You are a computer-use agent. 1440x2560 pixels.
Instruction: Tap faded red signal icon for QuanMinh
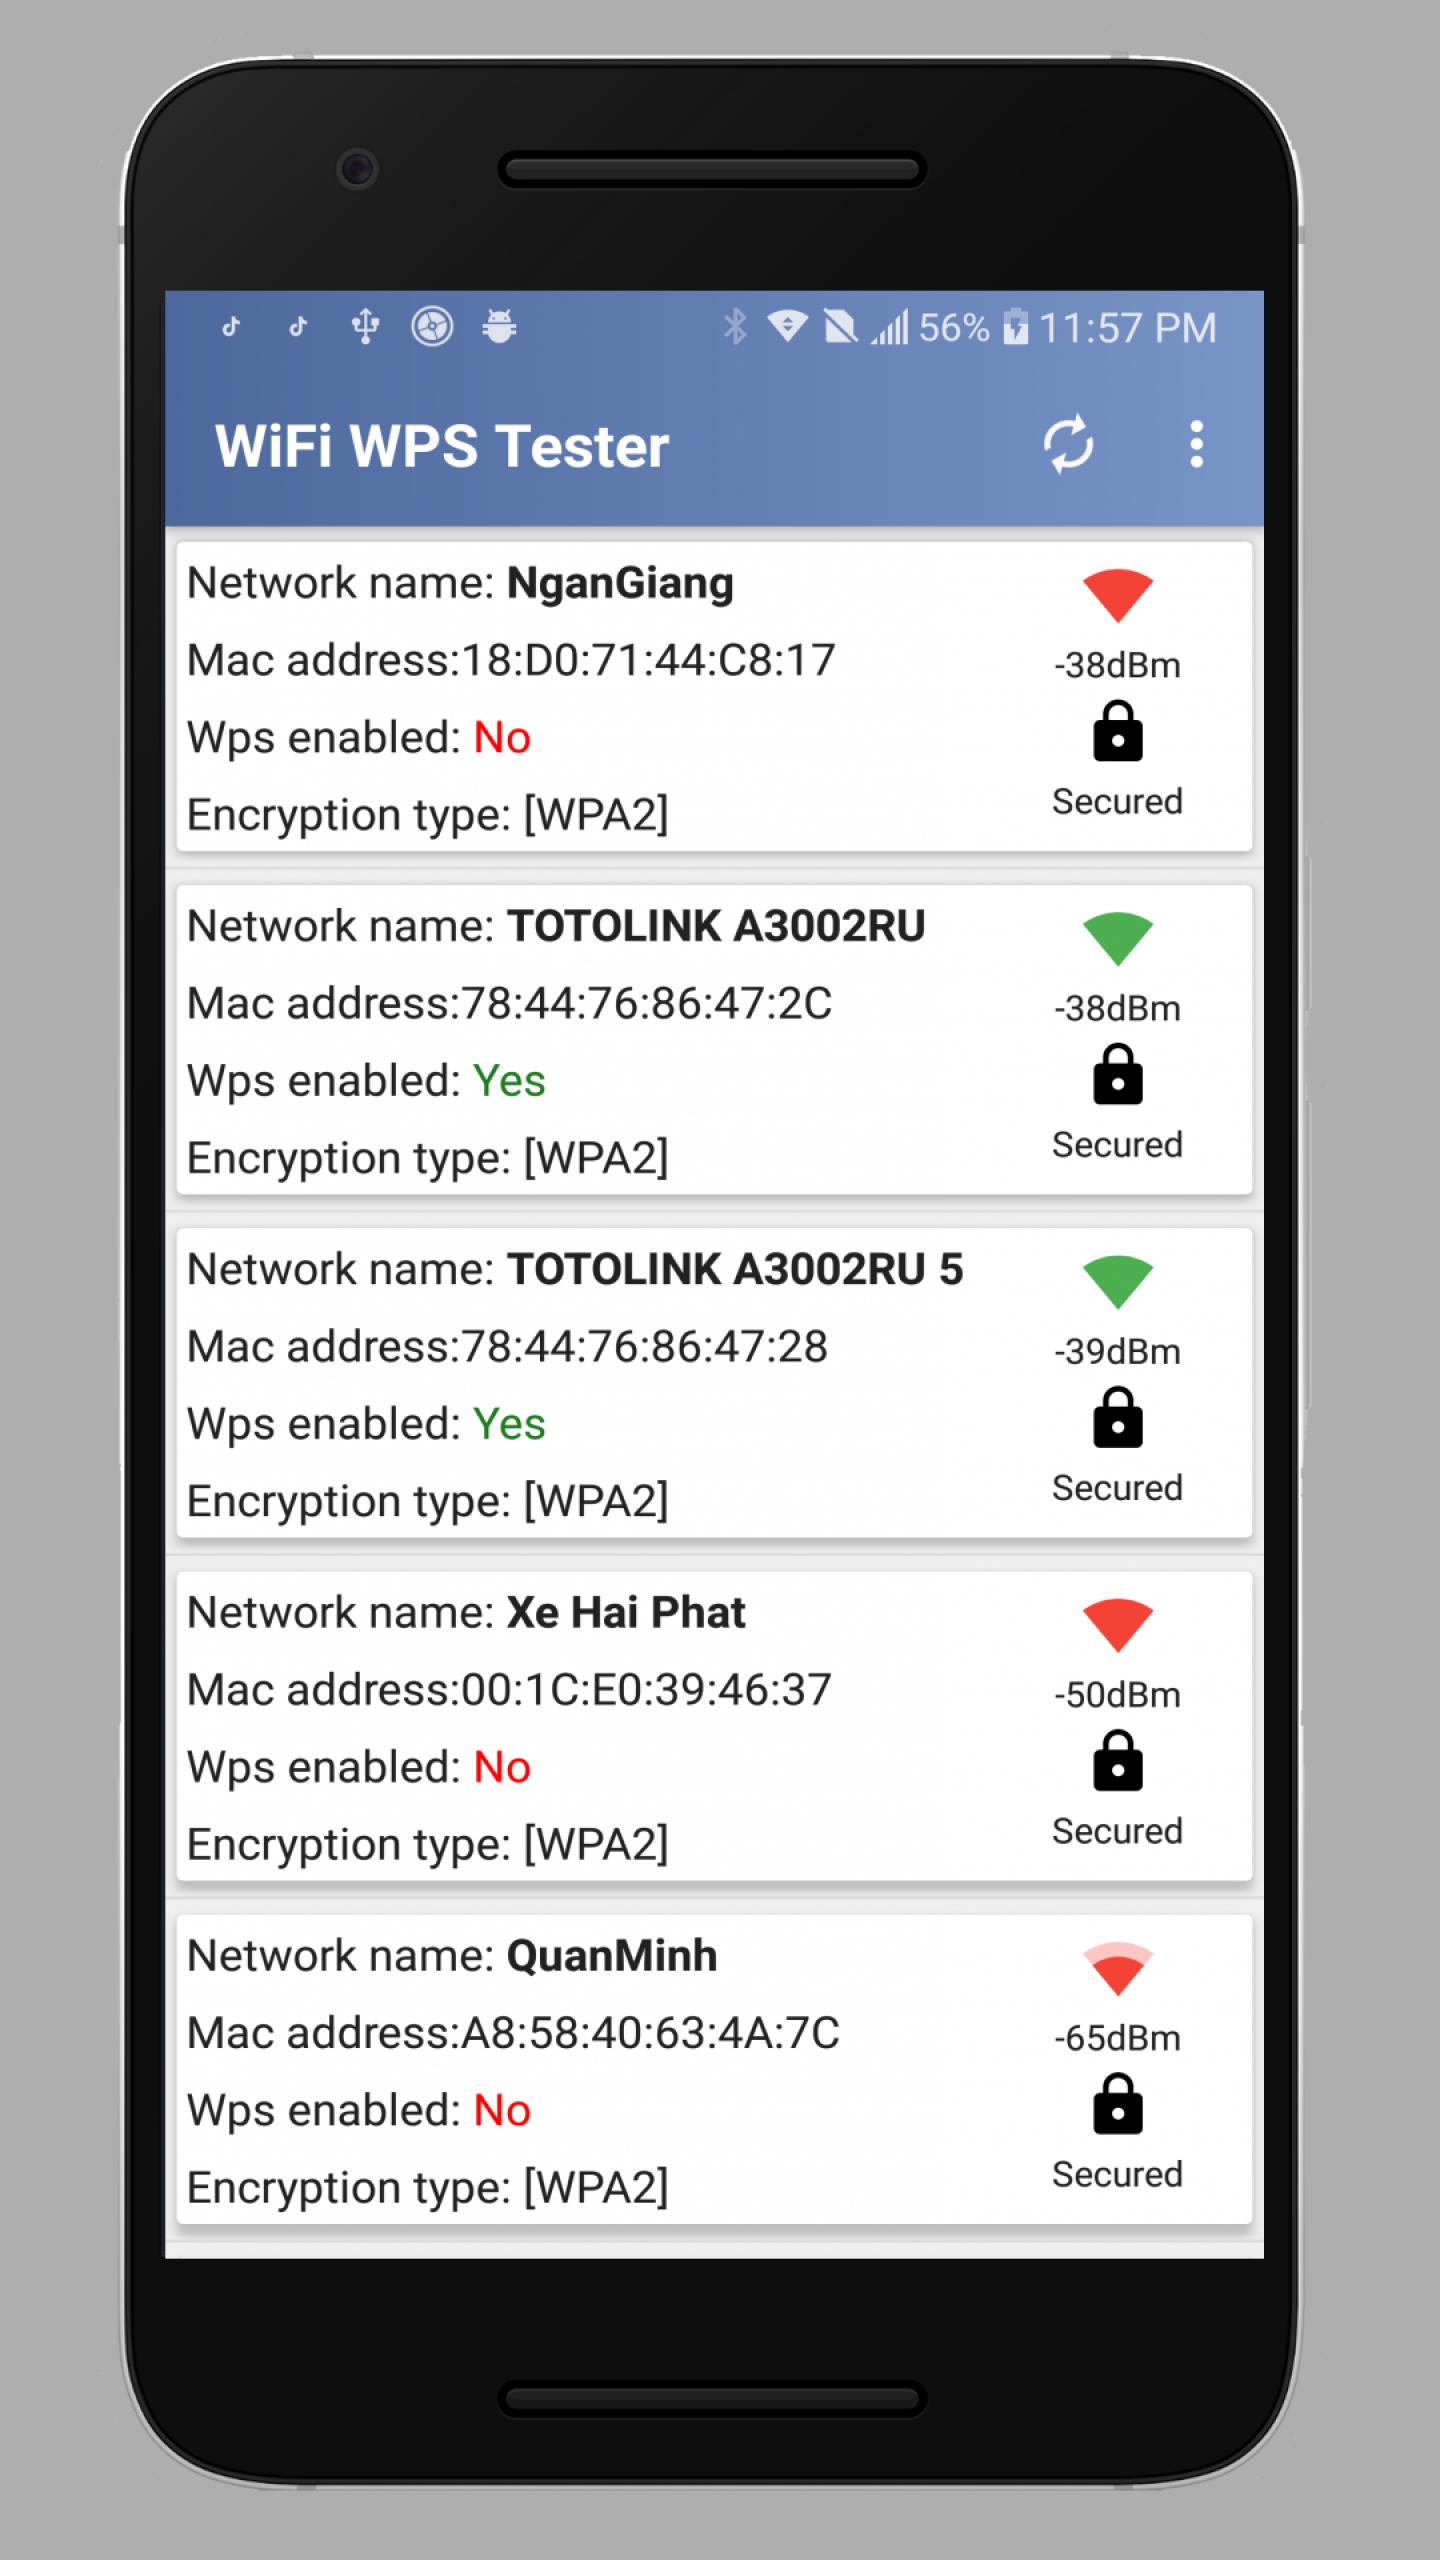[x=1117, y=1968]
